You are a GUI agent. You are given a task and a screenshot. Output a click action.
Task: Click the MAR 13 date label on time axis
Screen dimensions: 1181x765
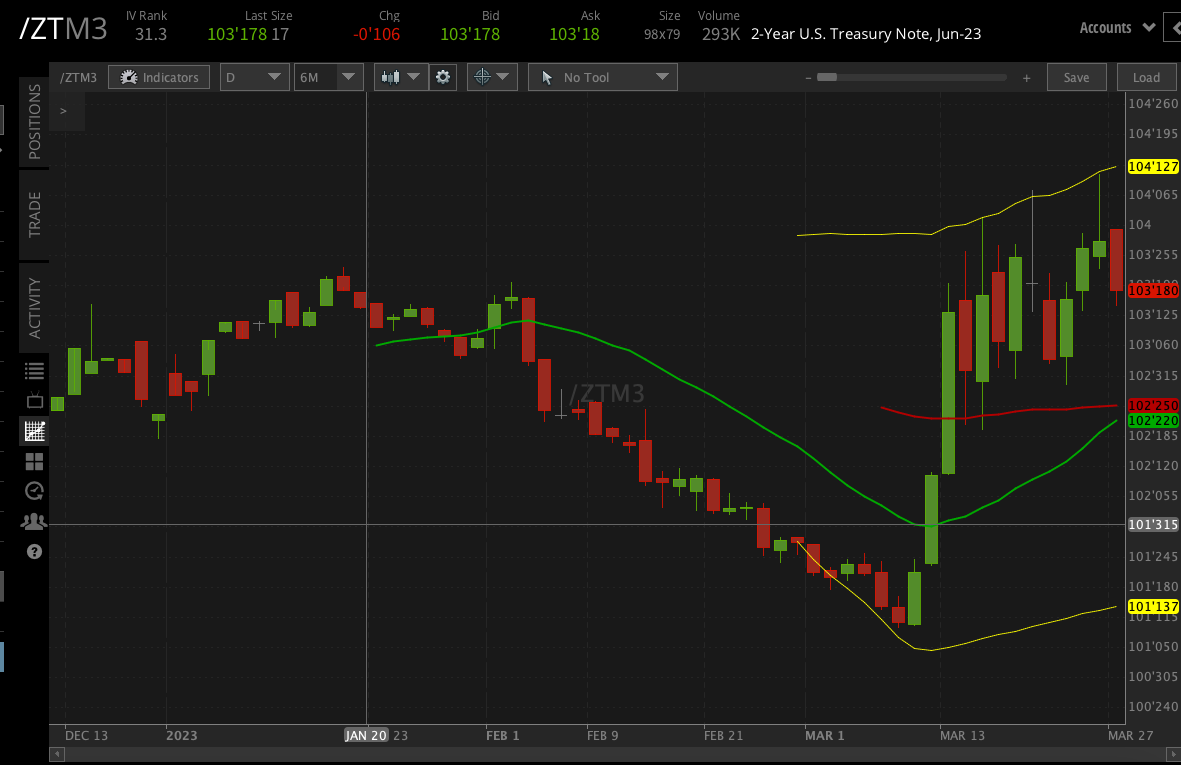[962, 736]
